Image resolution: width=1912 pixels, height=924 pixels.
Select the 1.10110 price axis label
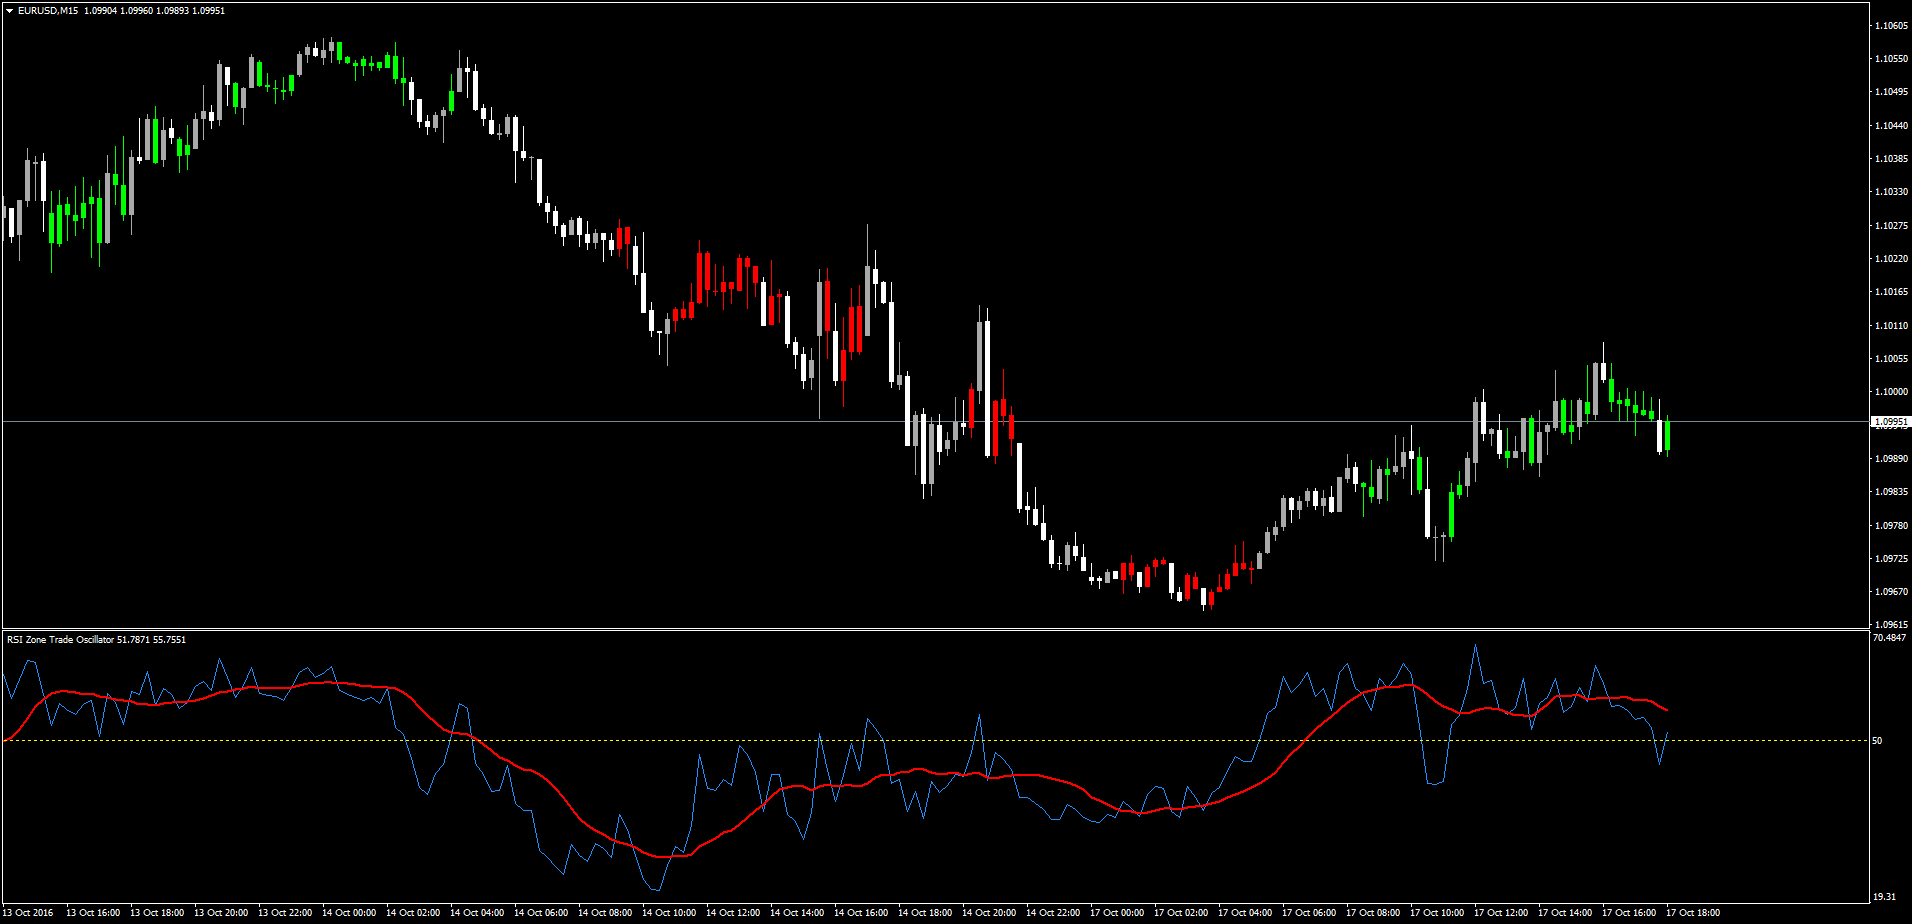[x=1892, y=325]
